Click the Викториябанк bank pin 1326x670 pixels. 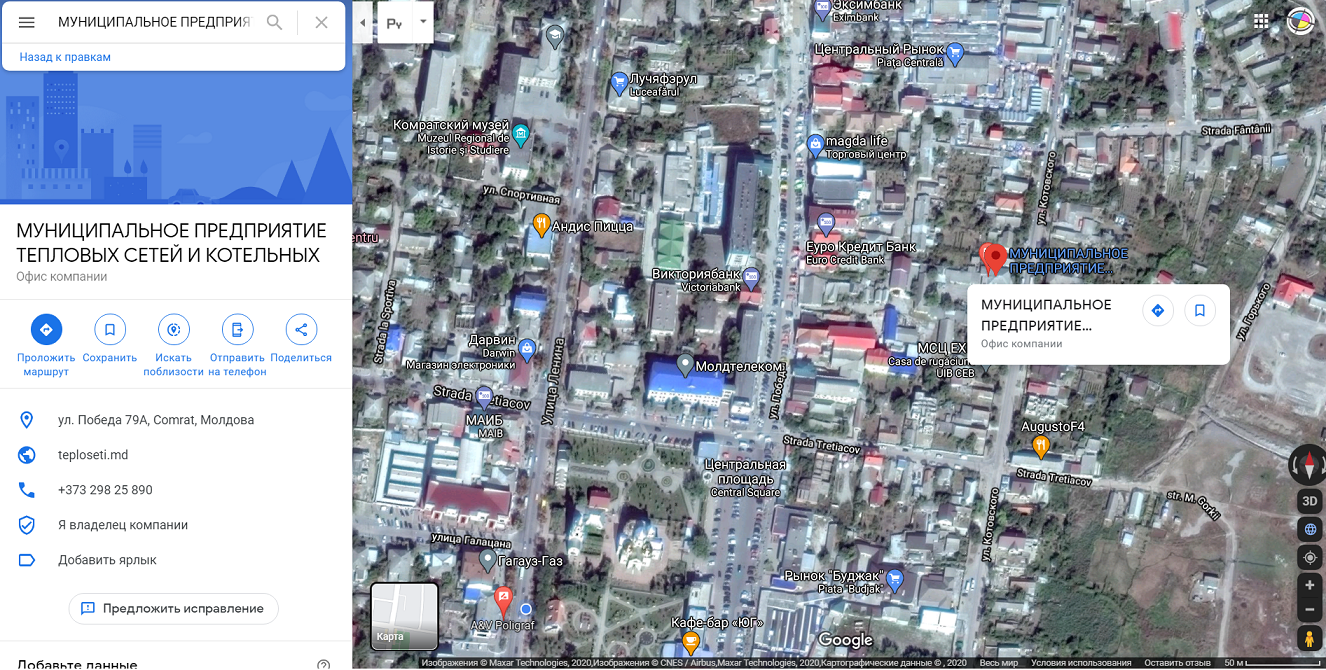(751, 277)
